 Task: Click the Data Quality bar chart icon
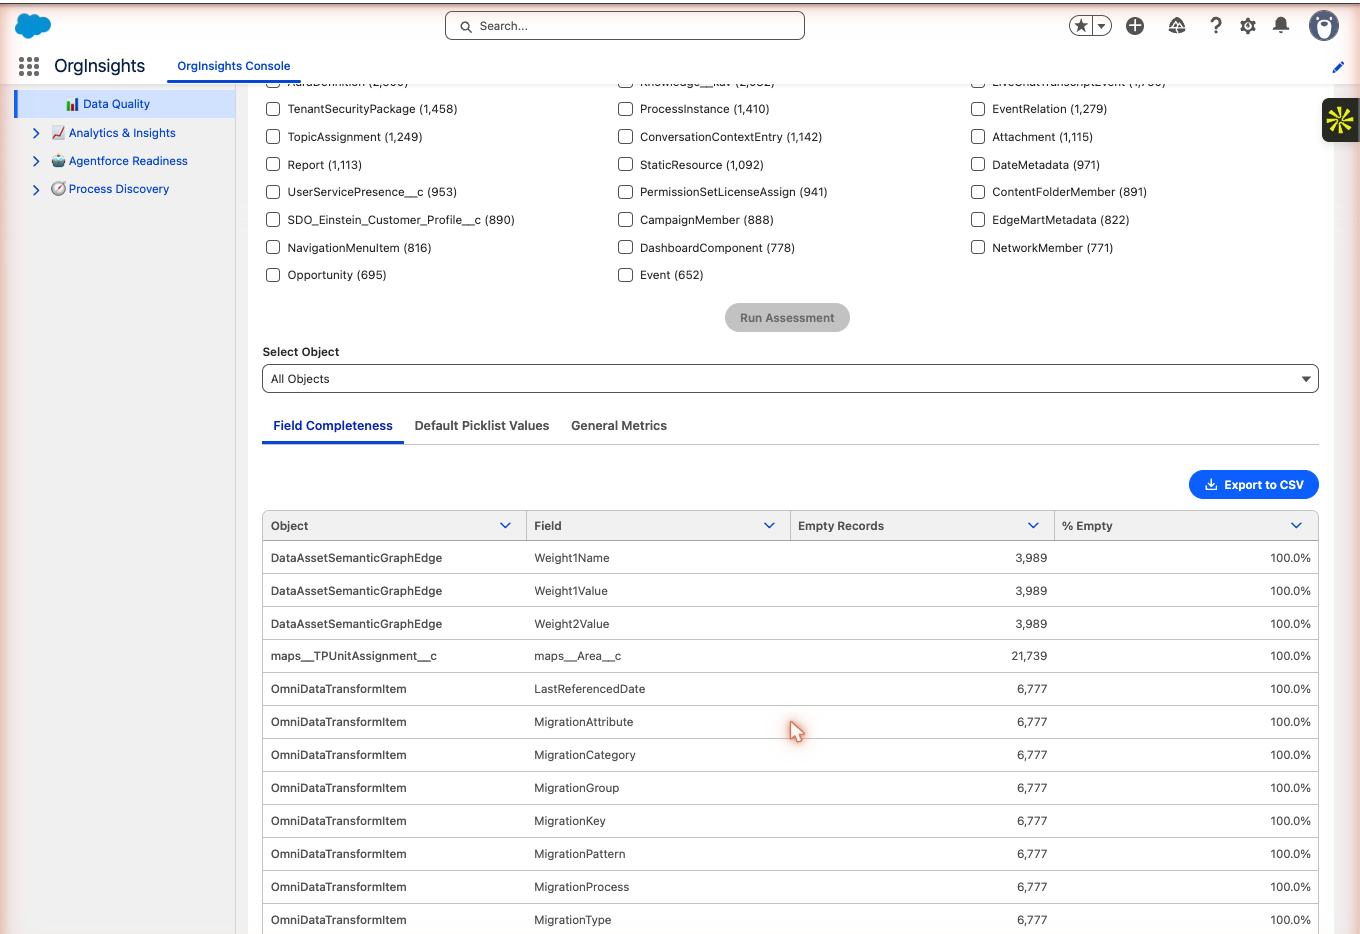tap(72, 104)
